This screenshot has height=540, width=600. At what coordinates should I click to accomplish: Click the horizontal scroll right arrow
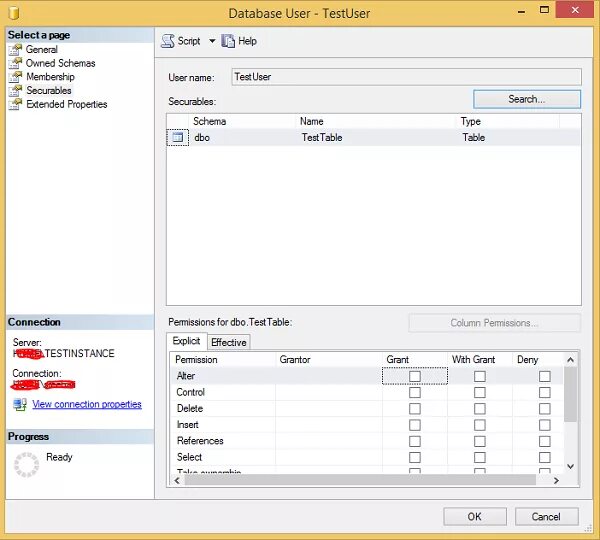[556, 480]
